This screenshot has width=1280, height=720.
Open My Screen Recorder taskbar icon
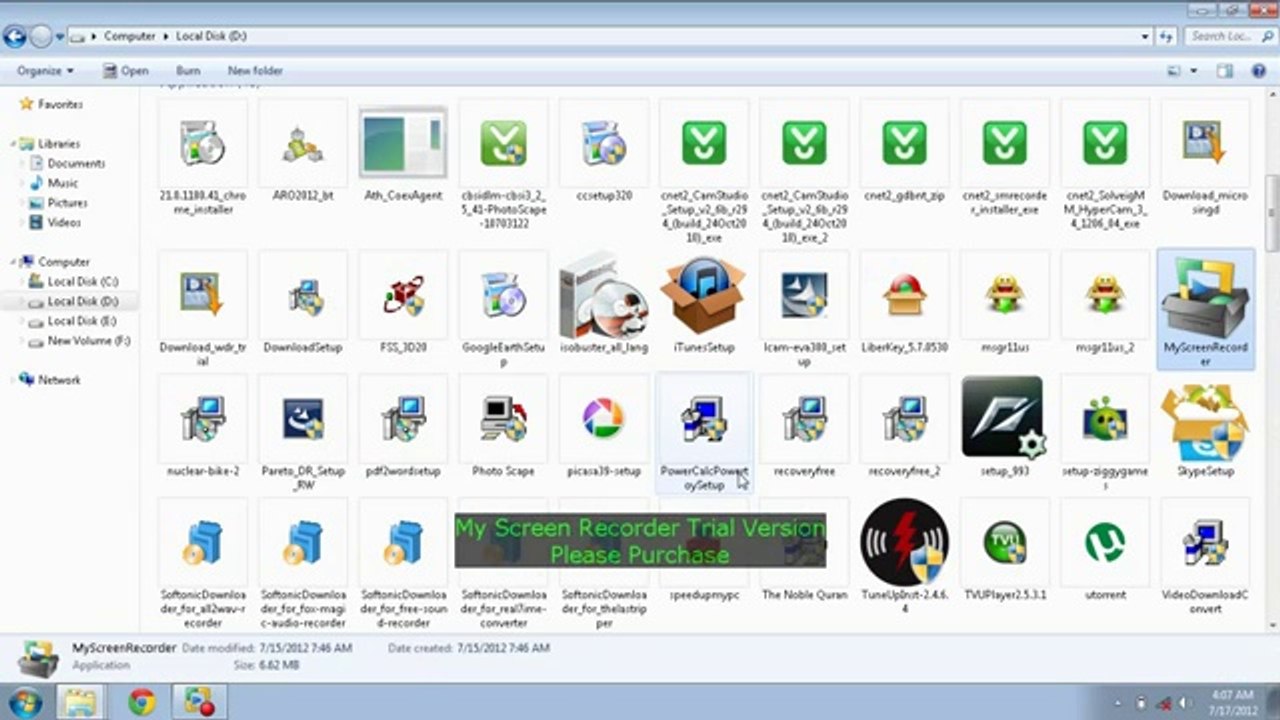[200, 702]
